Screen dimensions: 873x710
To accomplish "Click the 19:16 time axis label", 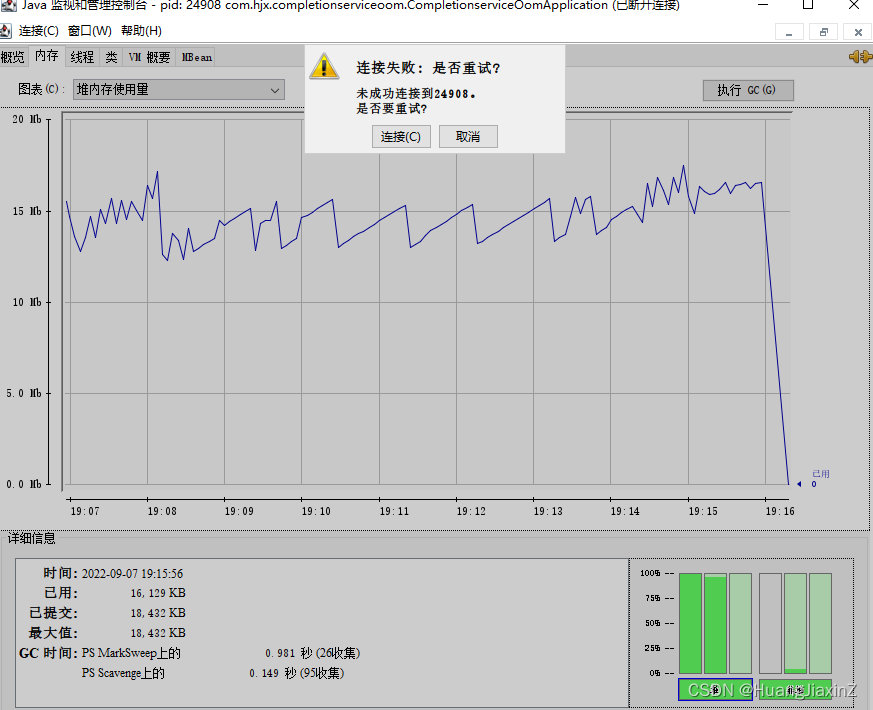I will (779, 511).
